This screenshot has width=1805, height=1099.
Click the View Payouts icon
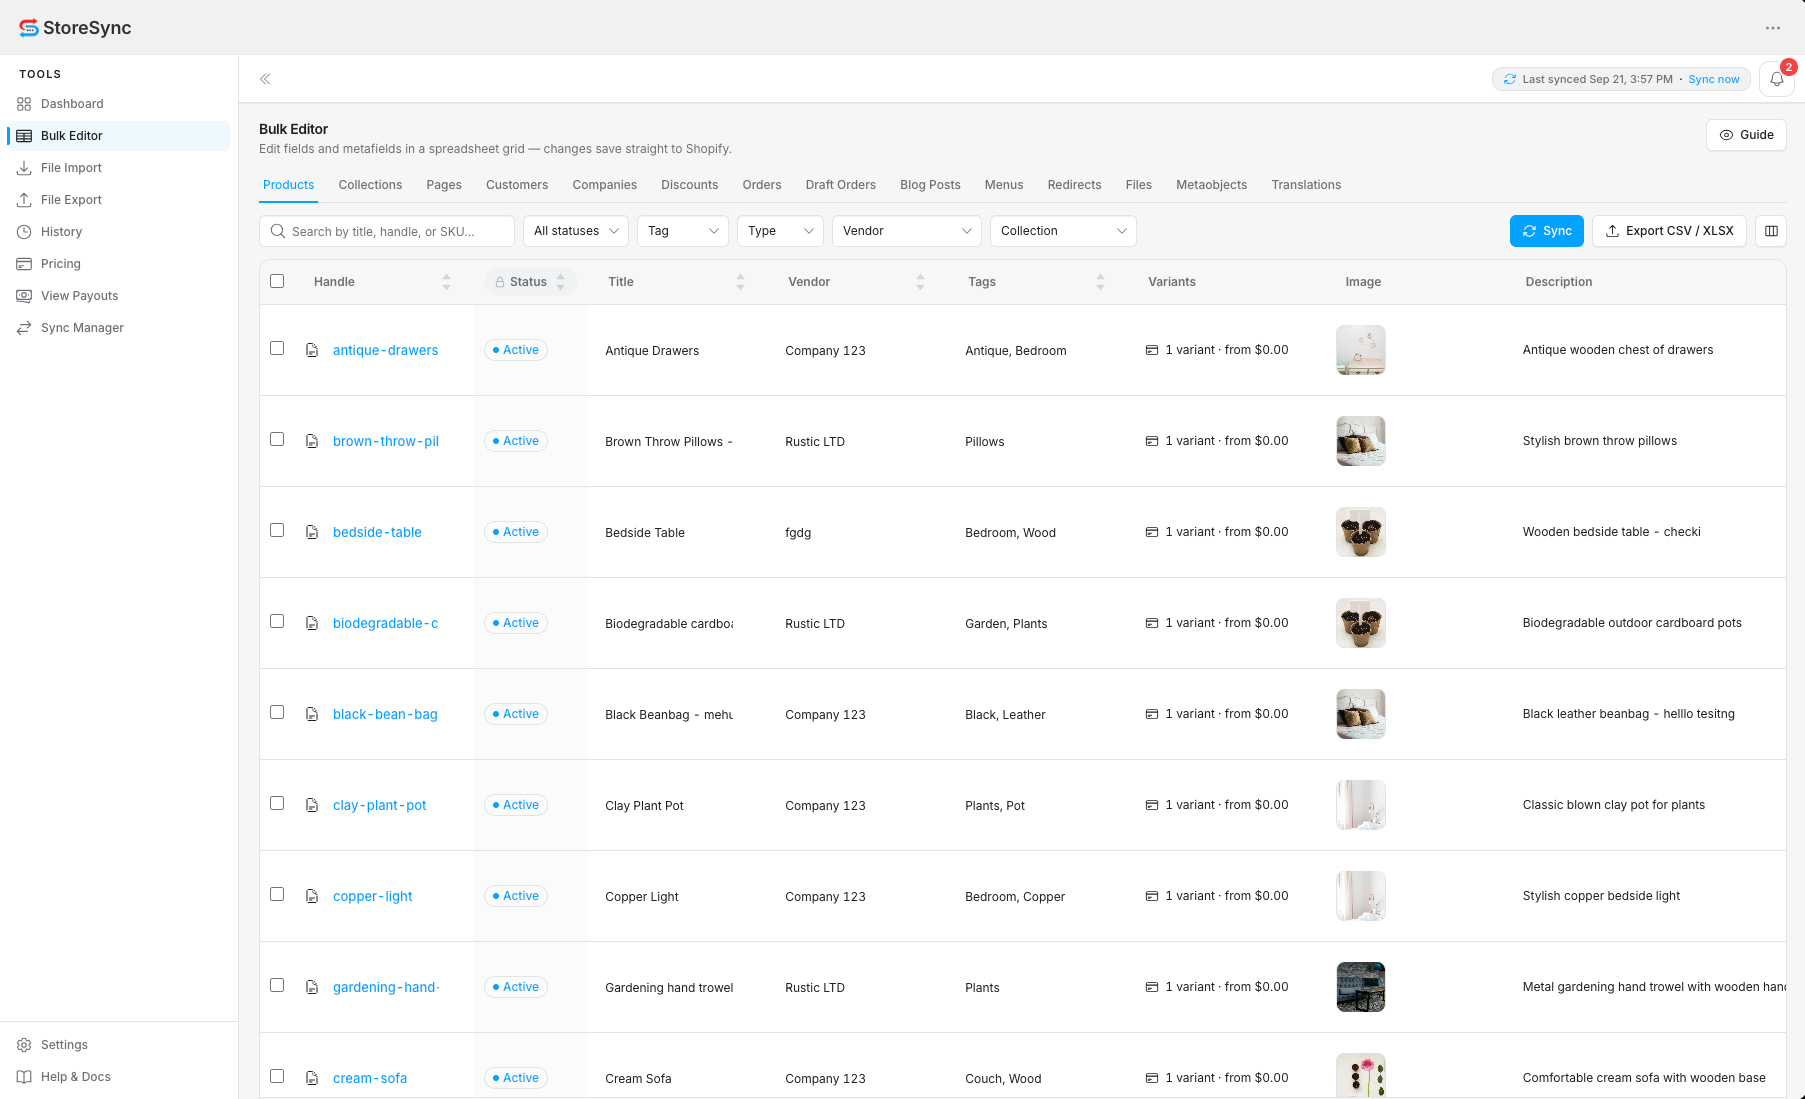(24, 296)
